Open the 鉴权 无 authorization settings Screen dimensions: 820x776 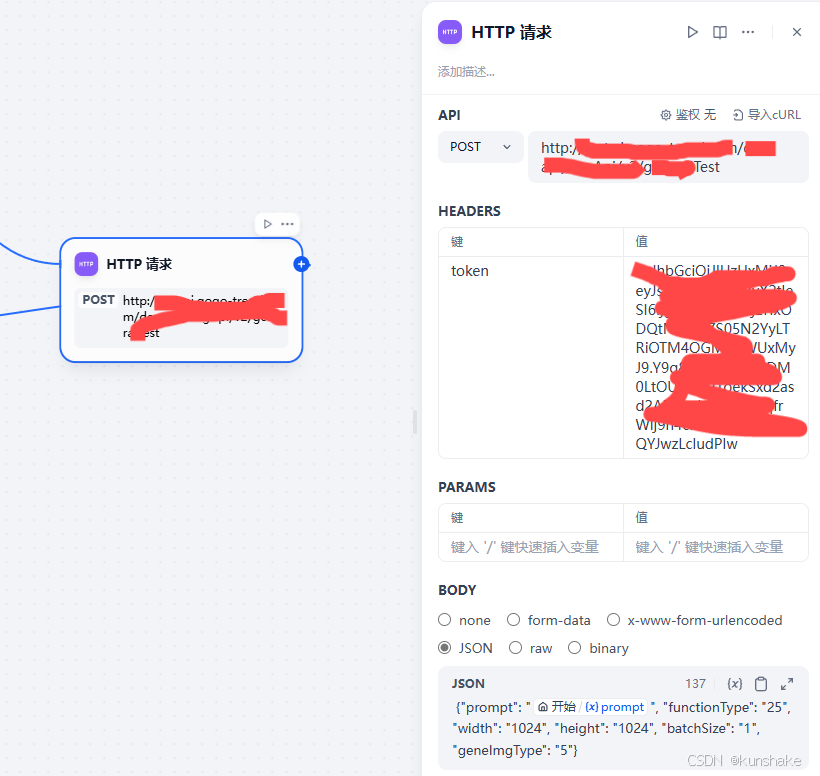688,115
